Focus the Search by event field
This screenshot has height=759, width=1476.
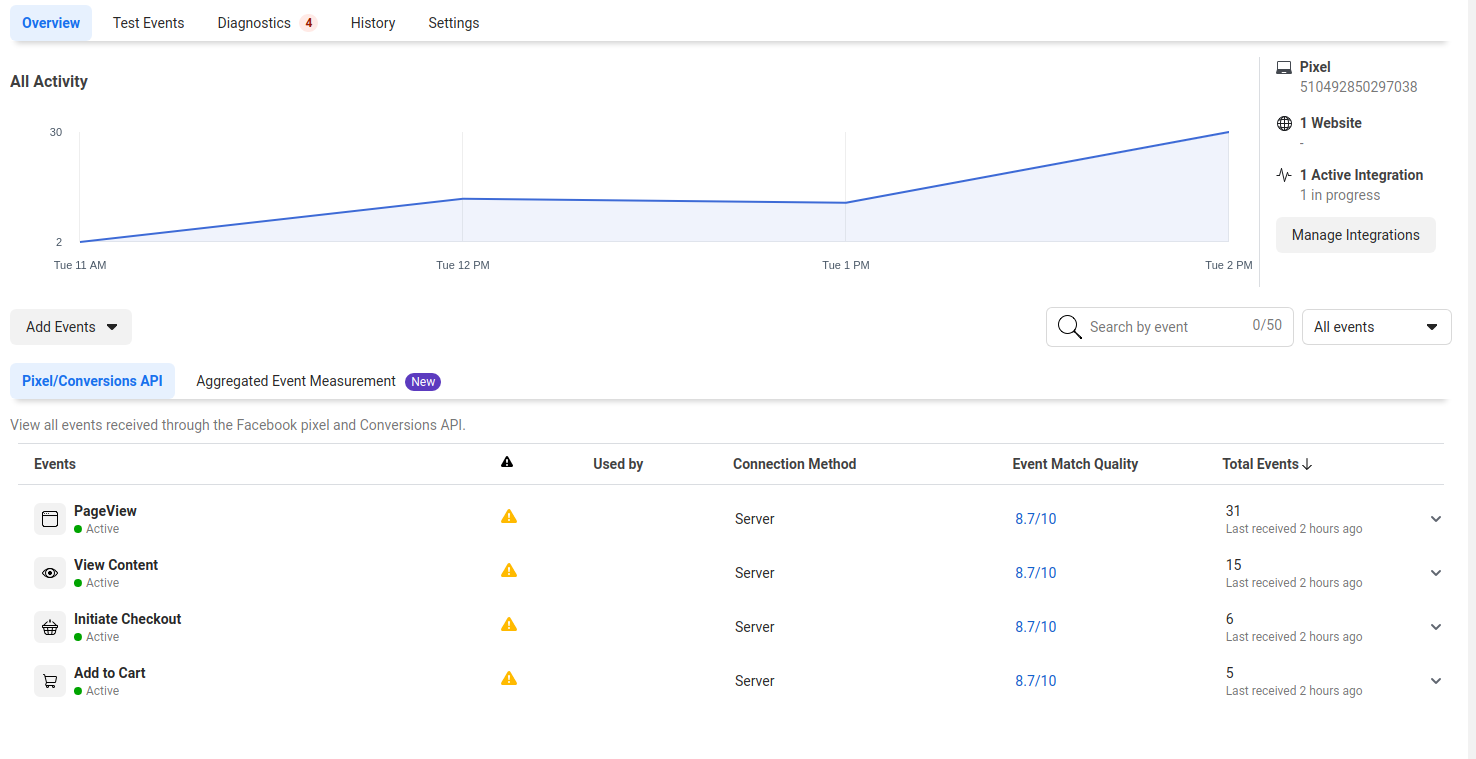(x=1169, y=327)
